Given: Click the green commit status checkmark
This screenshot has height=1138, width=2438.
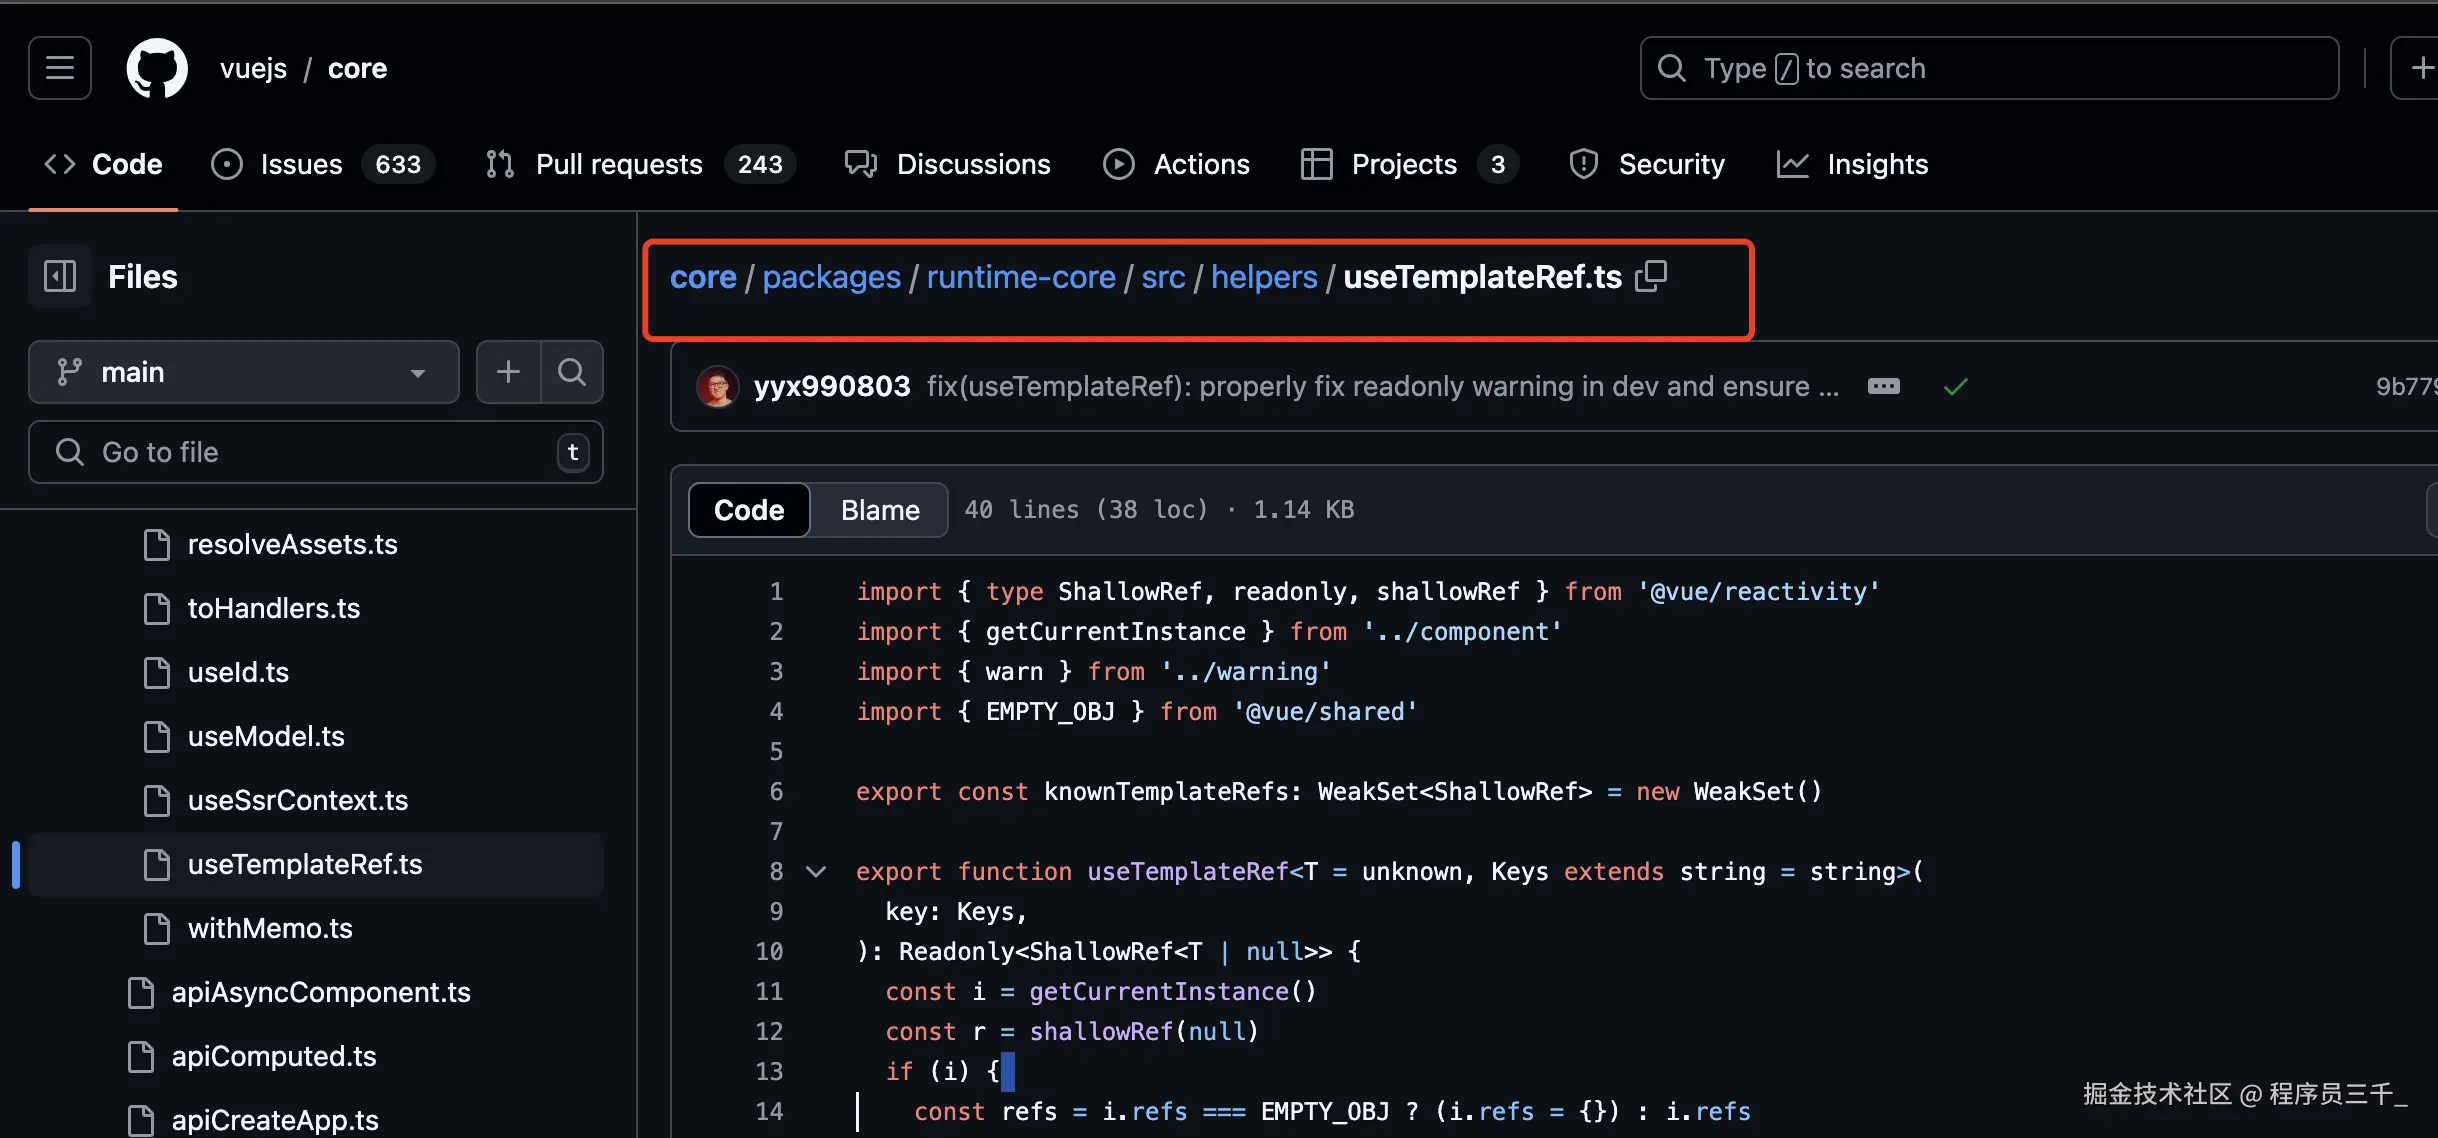Looking at the screenshot, I should 1955,387.
